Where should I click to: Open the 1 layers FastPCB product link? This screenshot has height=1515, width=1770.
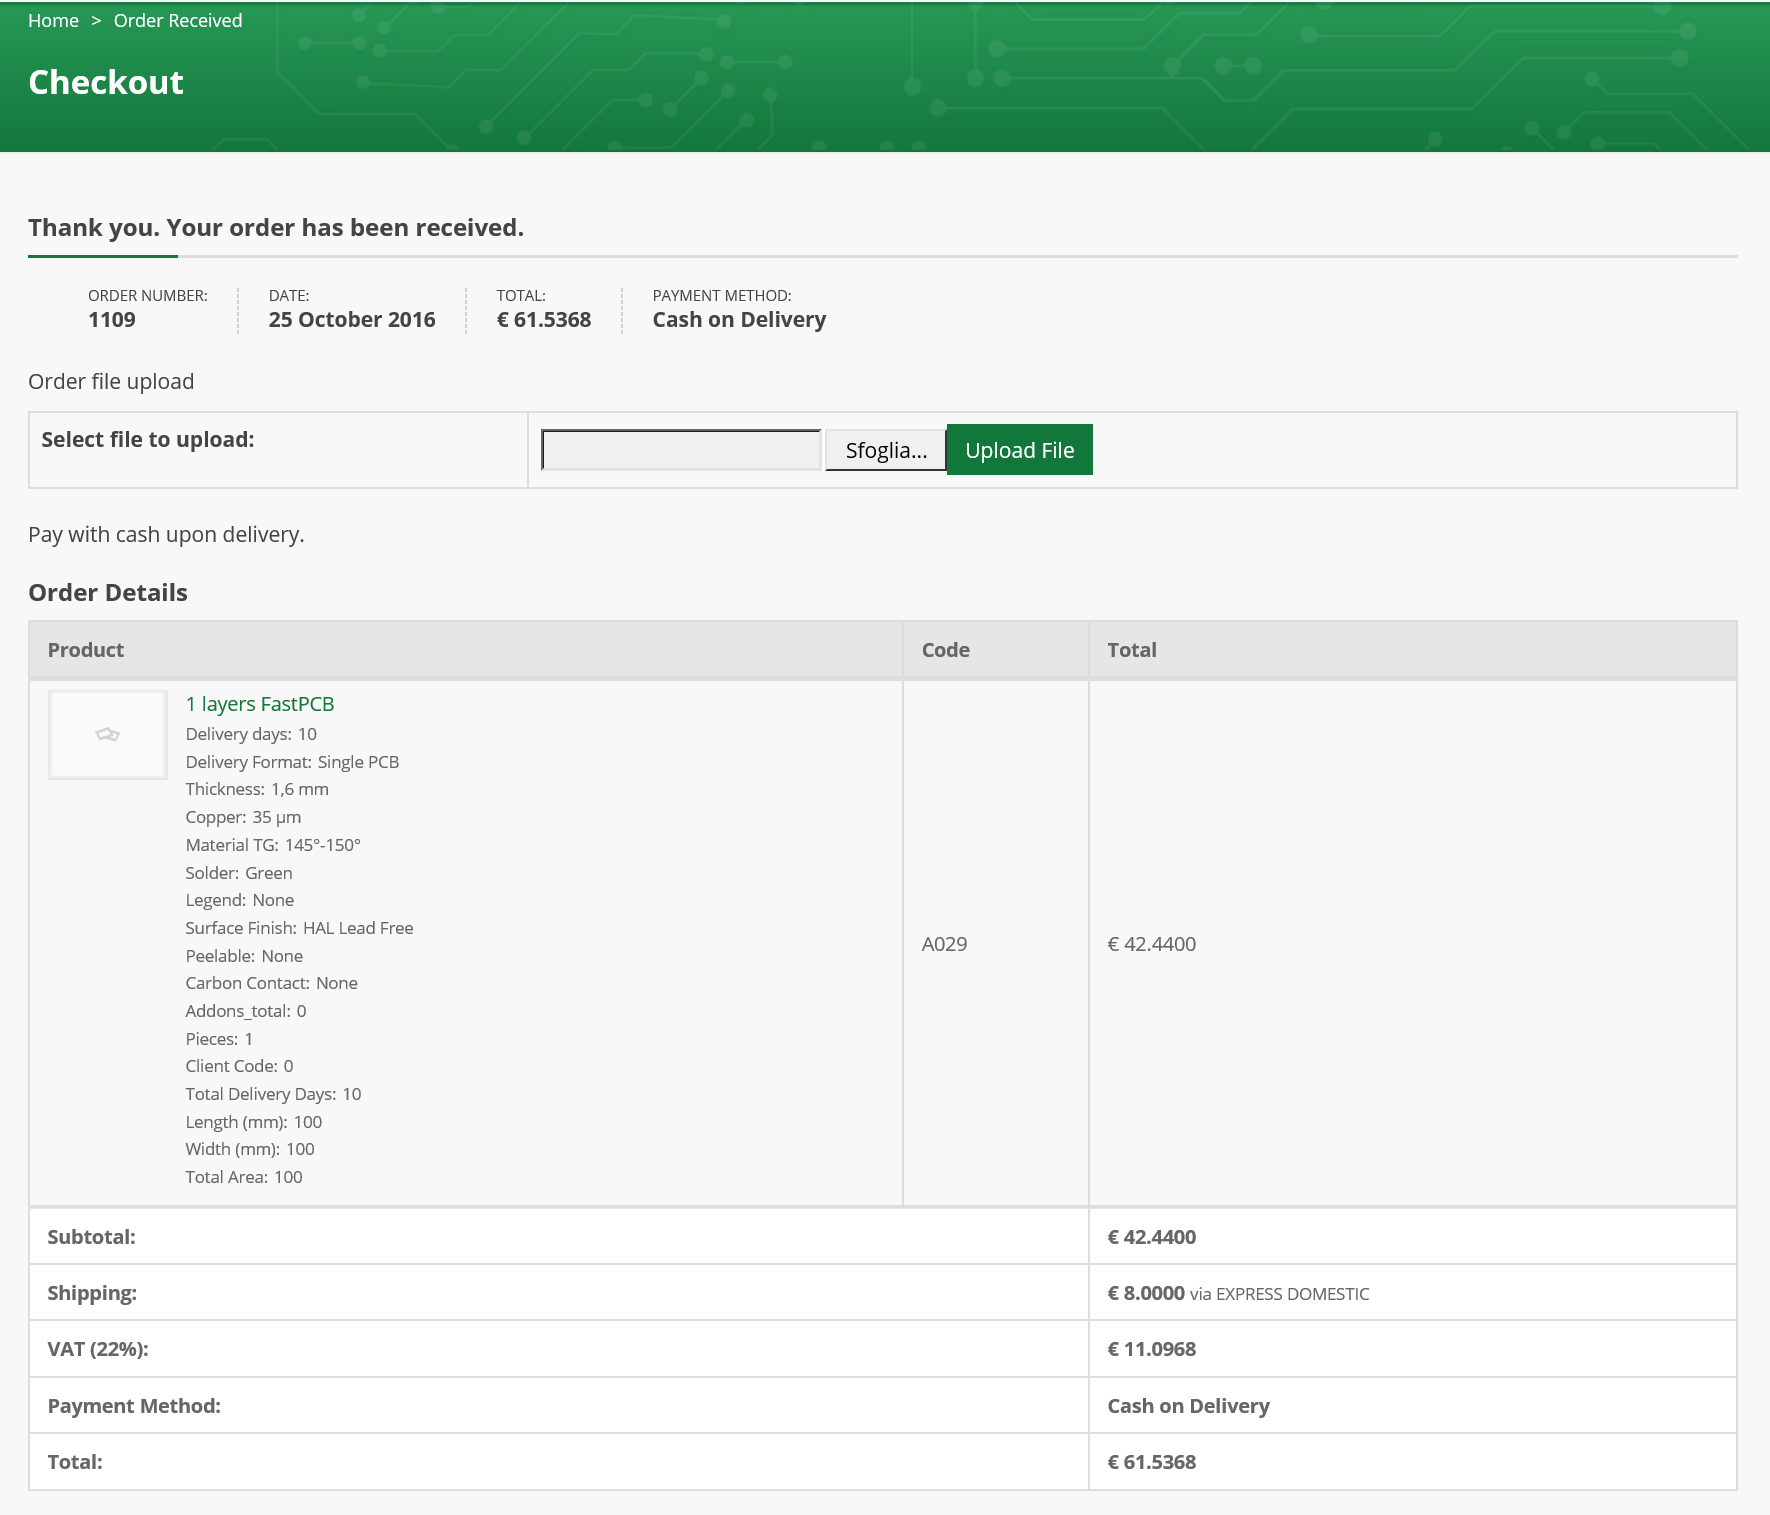[x=260, y=704]
